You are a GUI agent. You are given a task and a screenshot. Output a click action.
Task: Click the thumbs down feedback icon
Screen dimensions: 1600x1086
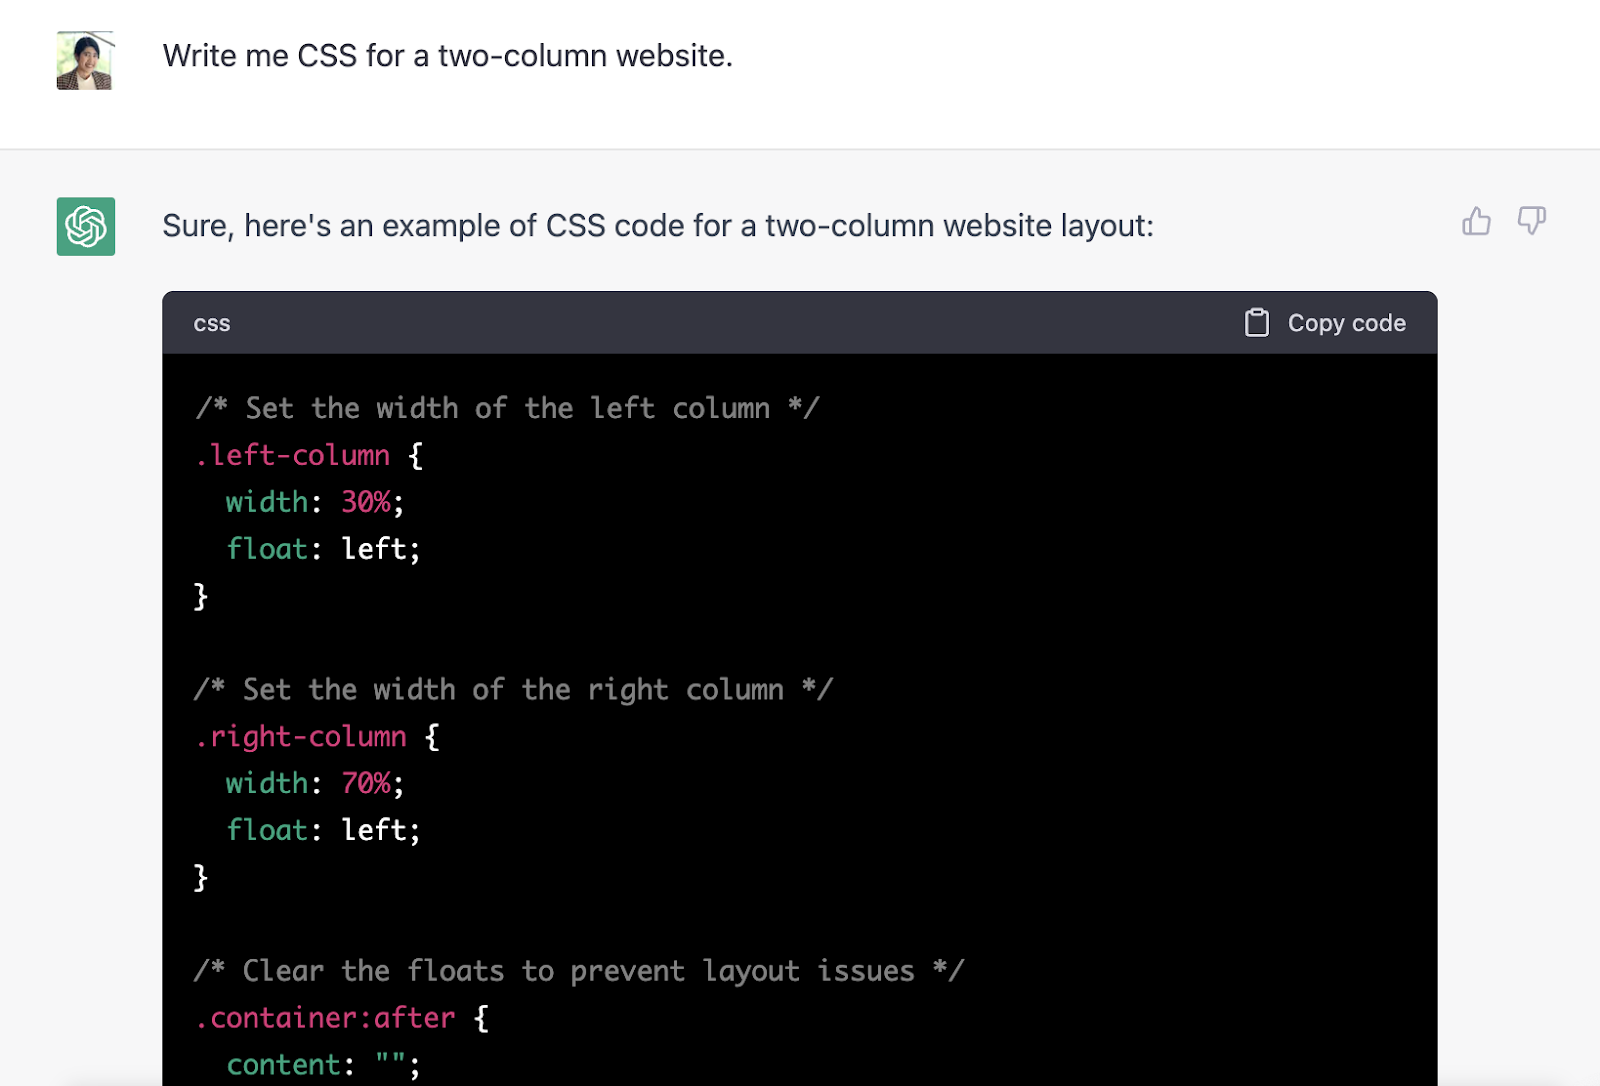coord(1531,221)
